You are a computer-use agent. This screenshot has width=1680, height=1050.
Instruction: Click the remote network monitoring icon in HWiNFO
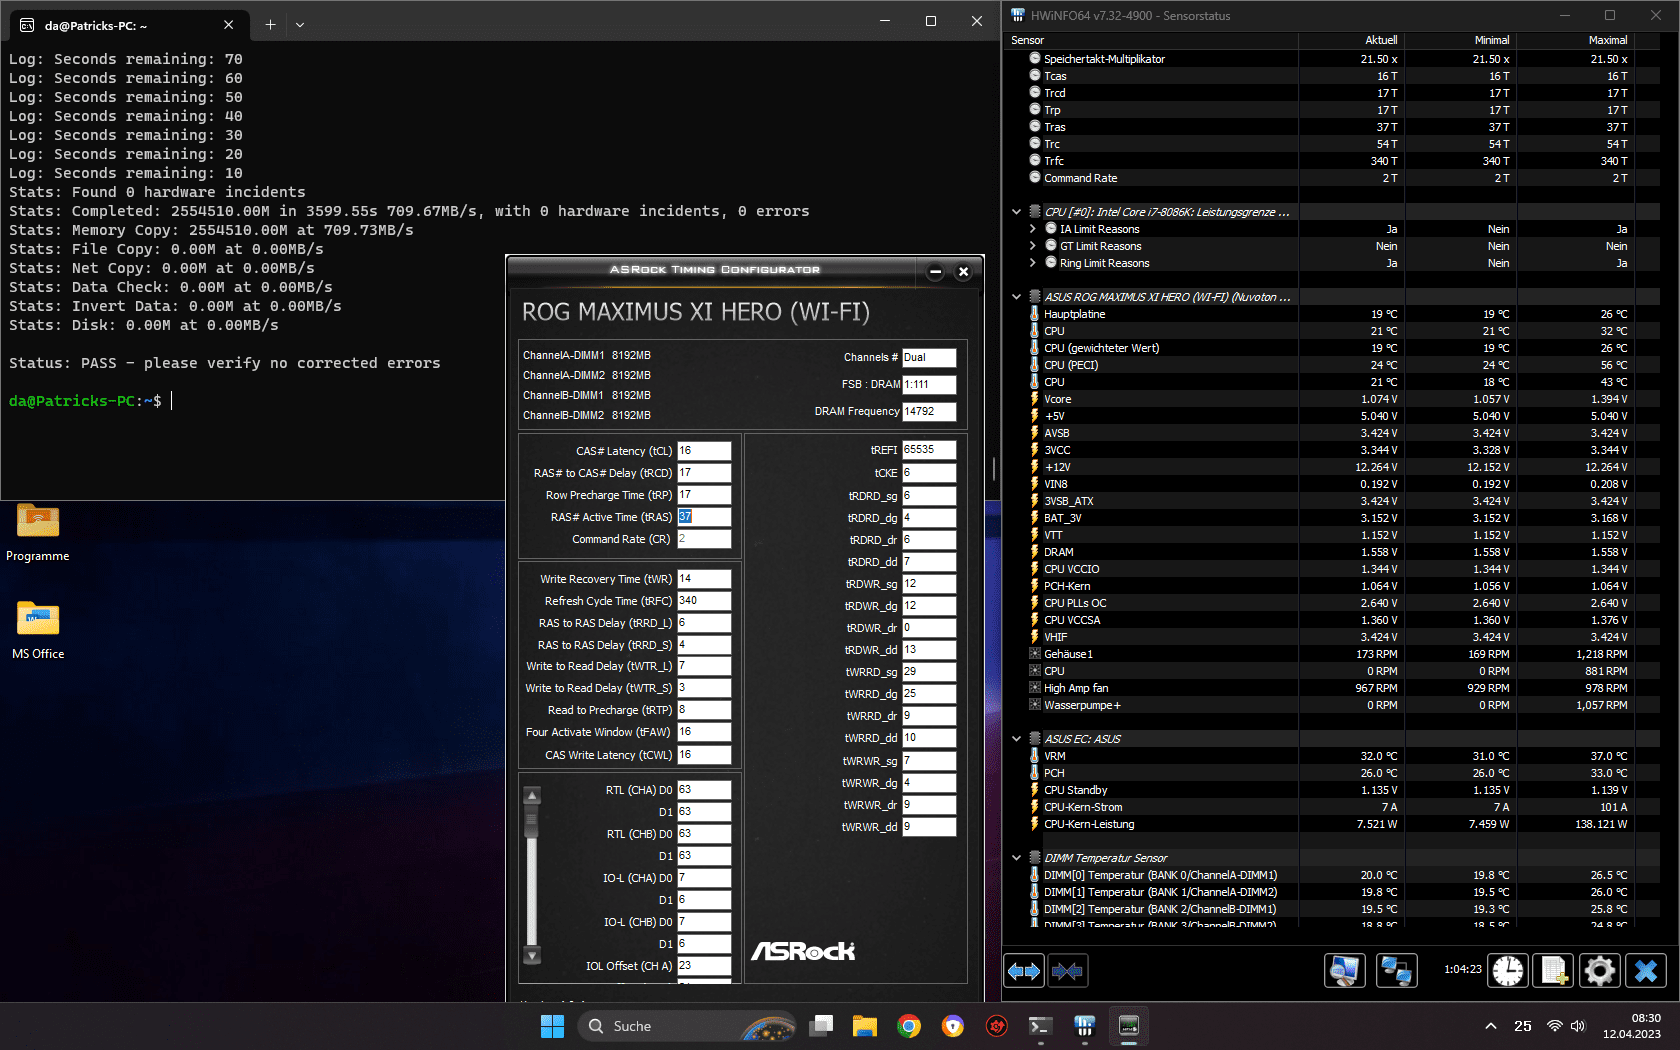tap(1396, 971)
